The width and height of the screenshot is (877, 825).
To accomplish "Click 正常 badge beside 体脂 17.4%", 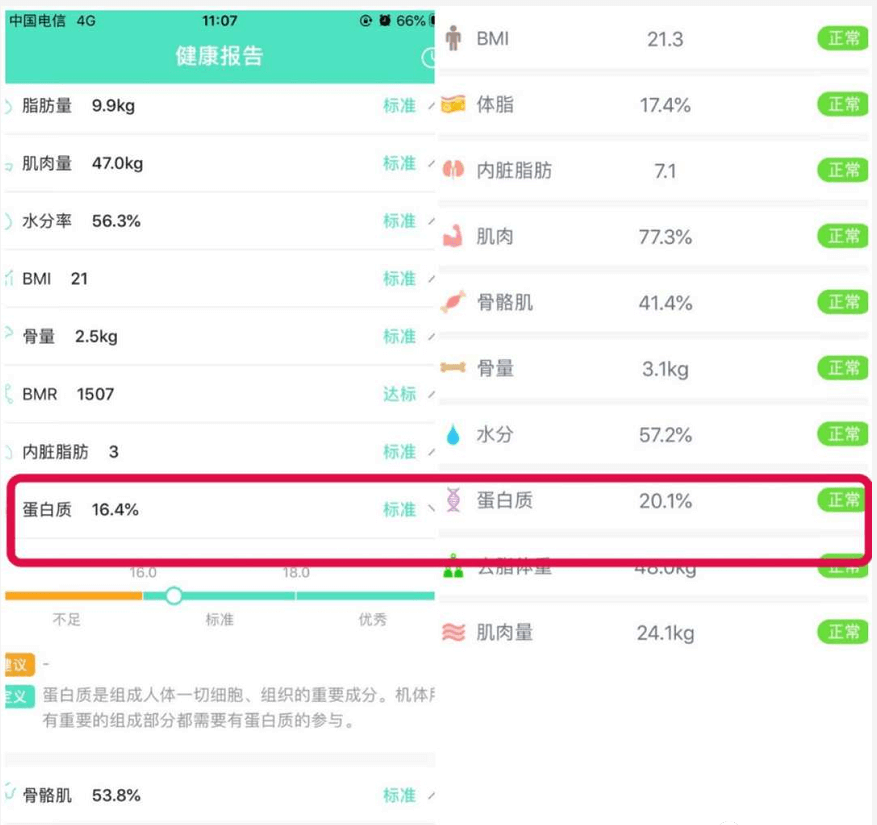I will (x=843, y=105).
